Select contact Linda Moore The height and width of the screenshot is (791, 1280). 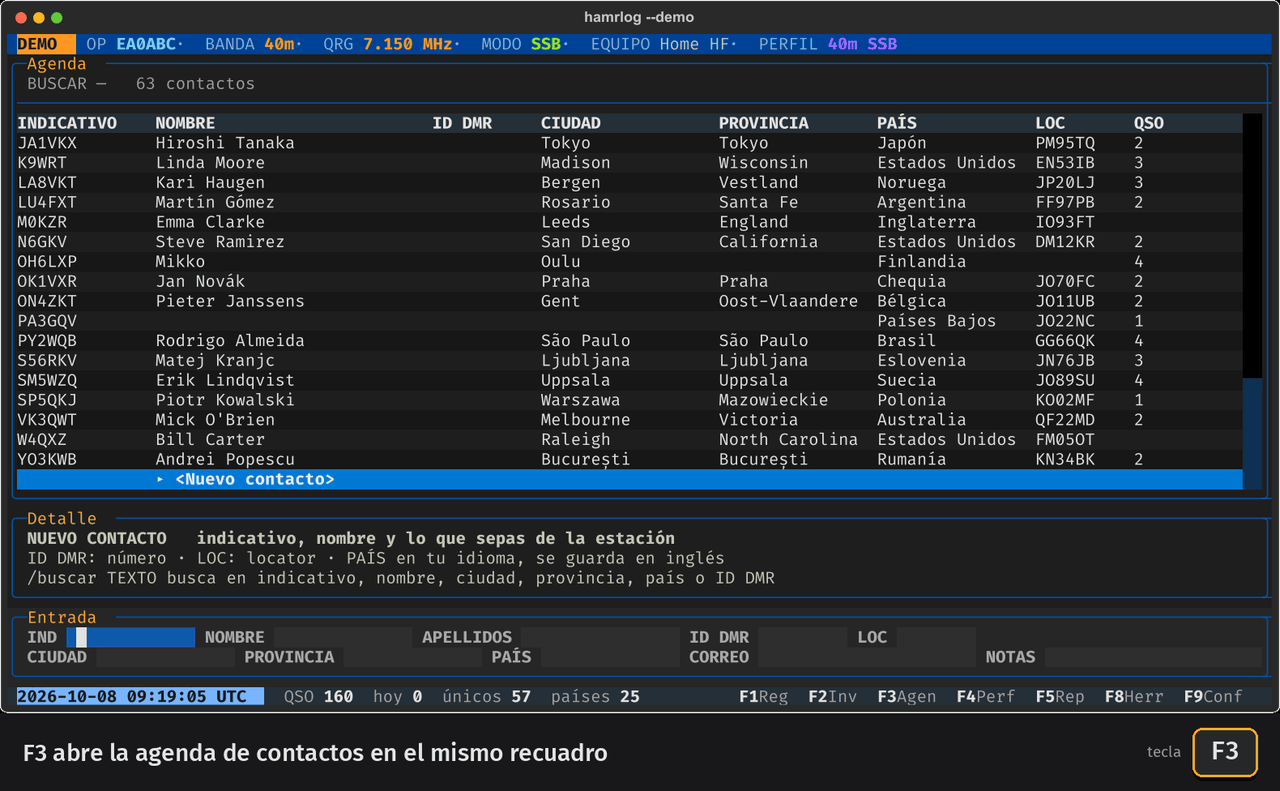210,163
